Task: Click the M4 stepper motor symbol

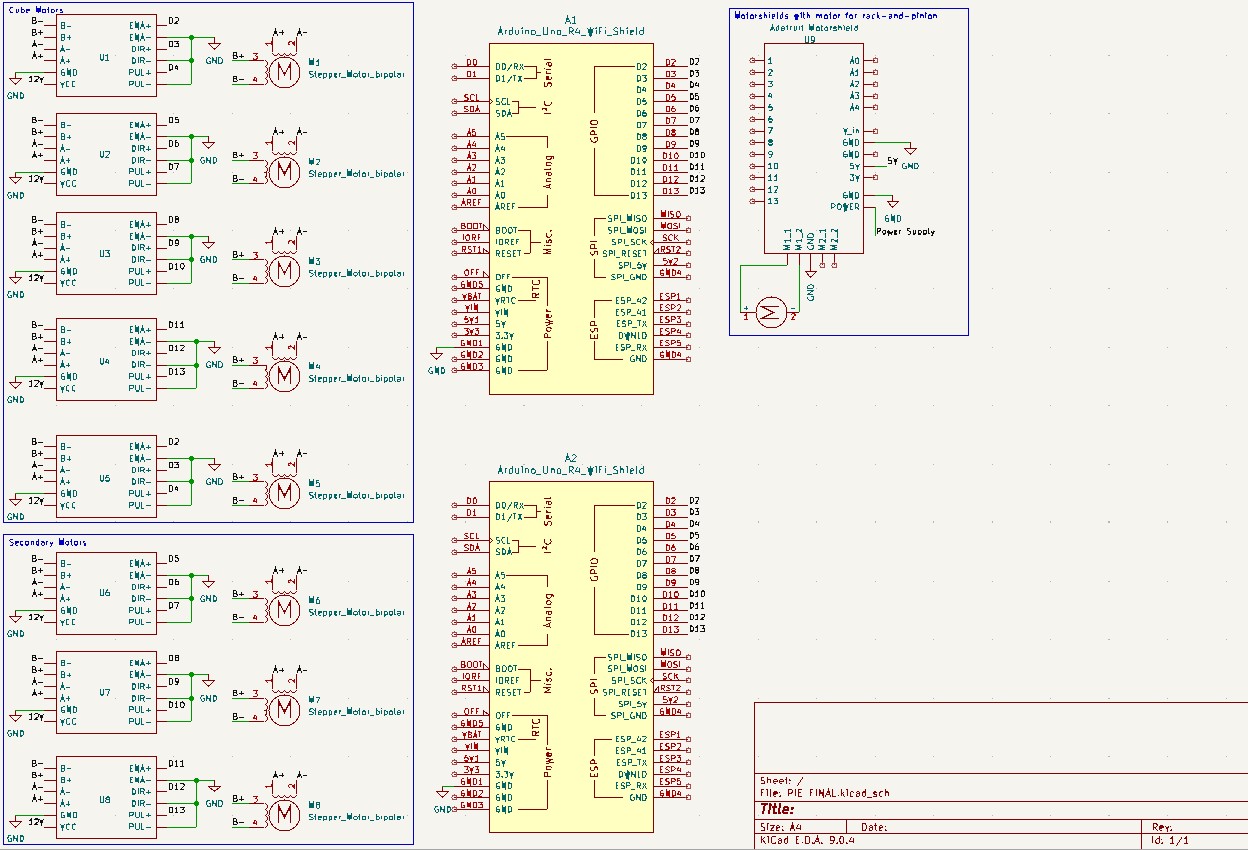Action: click(286, 374)
